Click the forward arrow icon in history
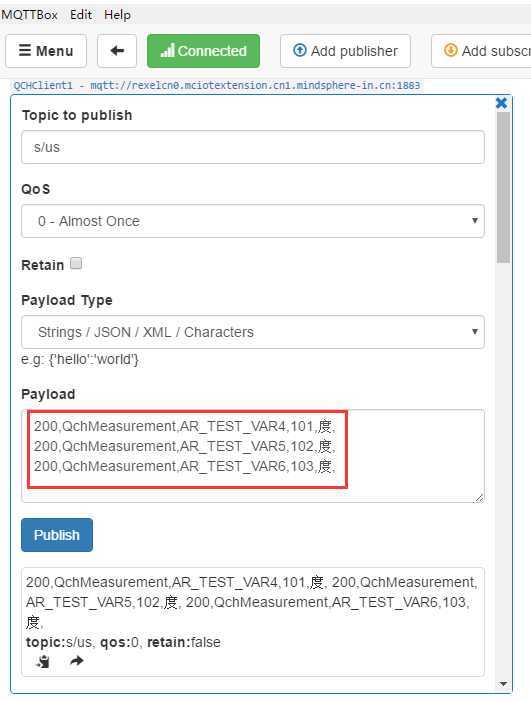 point(76,660)
